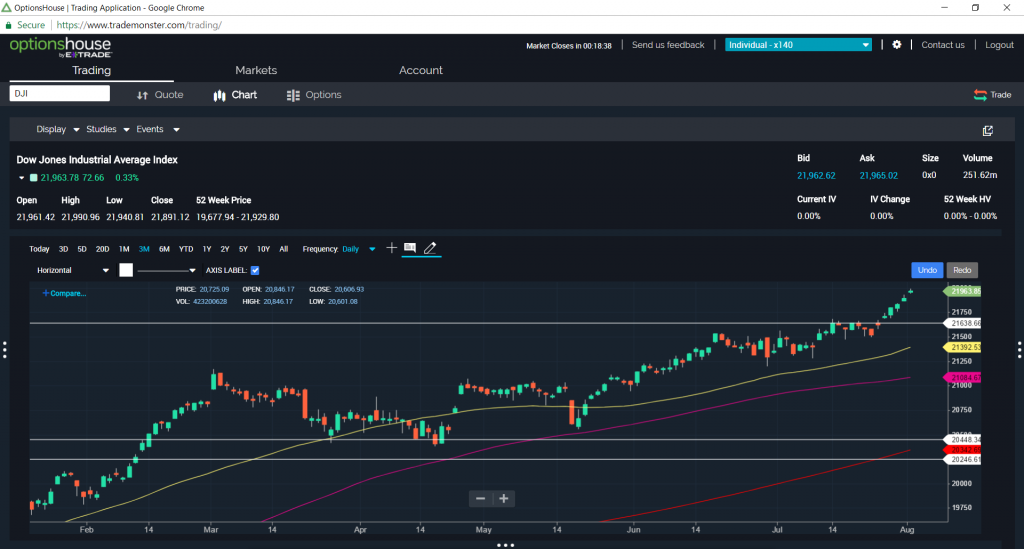
Task: Open the white line color swatch
Action: tap(126, 270)
